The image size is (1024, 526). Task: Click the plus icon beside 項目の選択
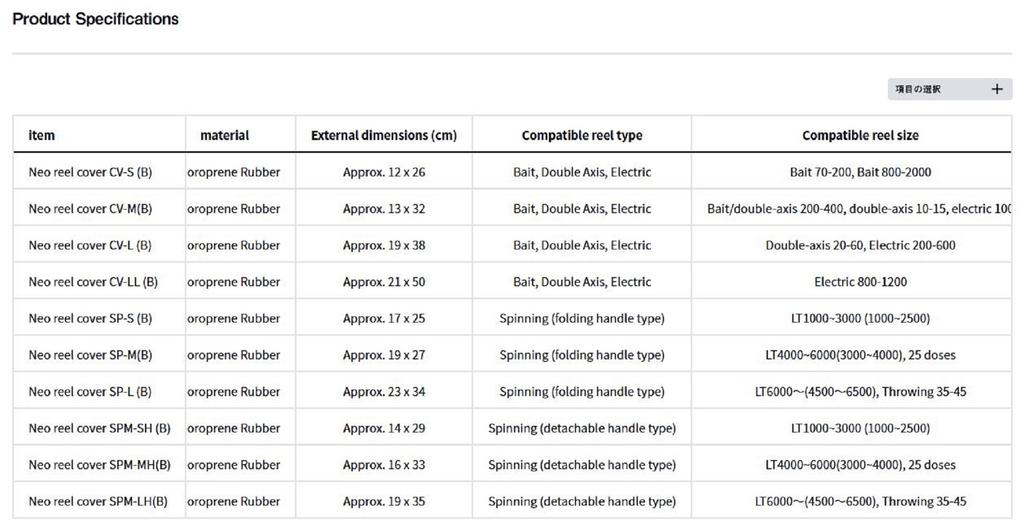click(996, 89)
